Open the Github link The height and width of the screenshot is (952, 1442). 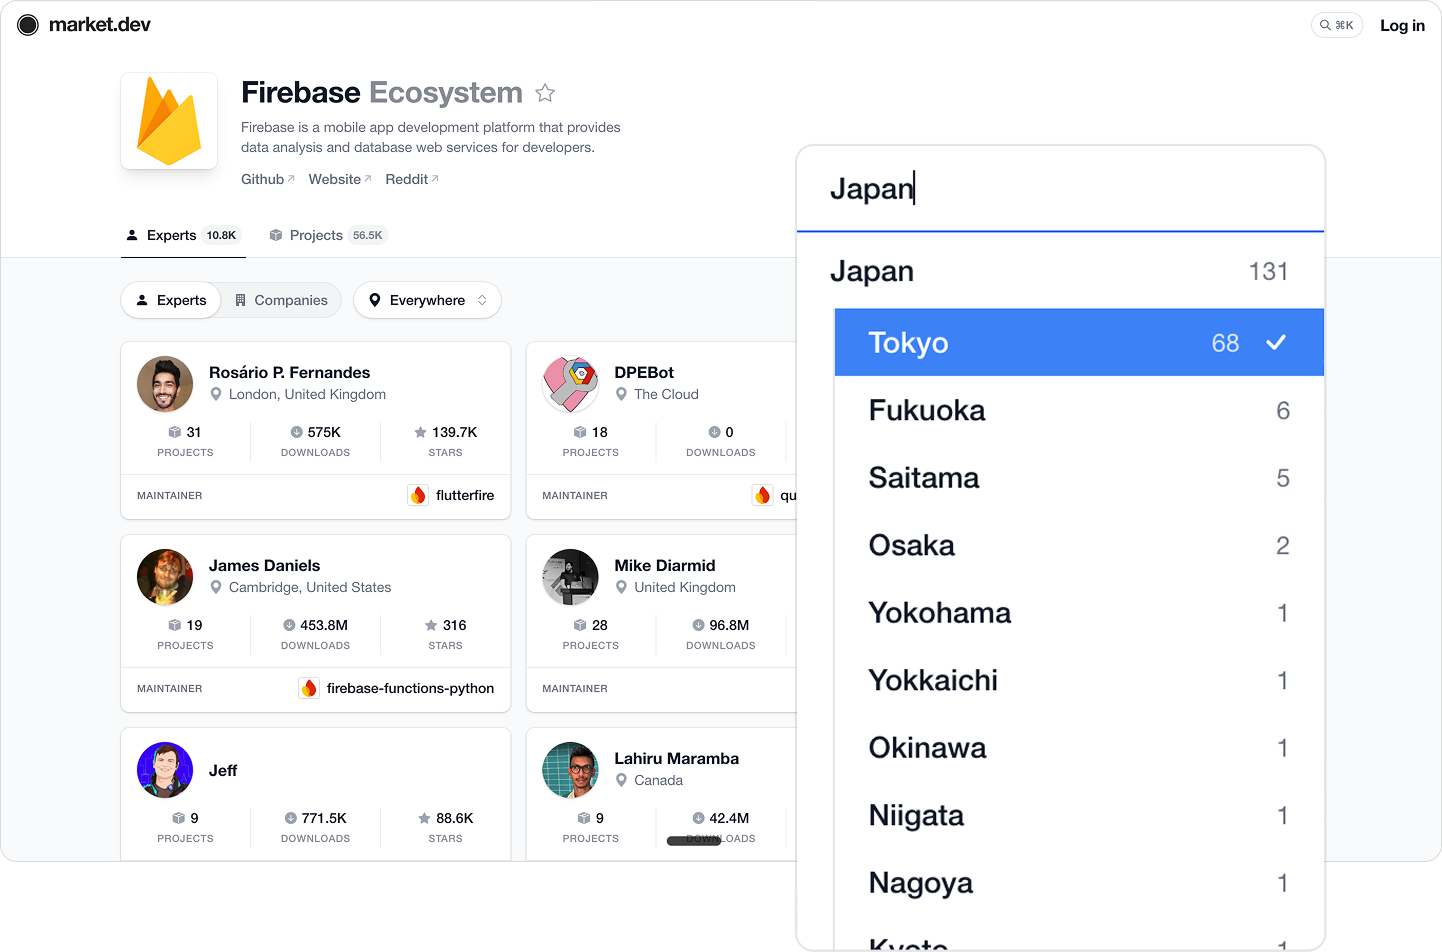[x=268, y=179]
